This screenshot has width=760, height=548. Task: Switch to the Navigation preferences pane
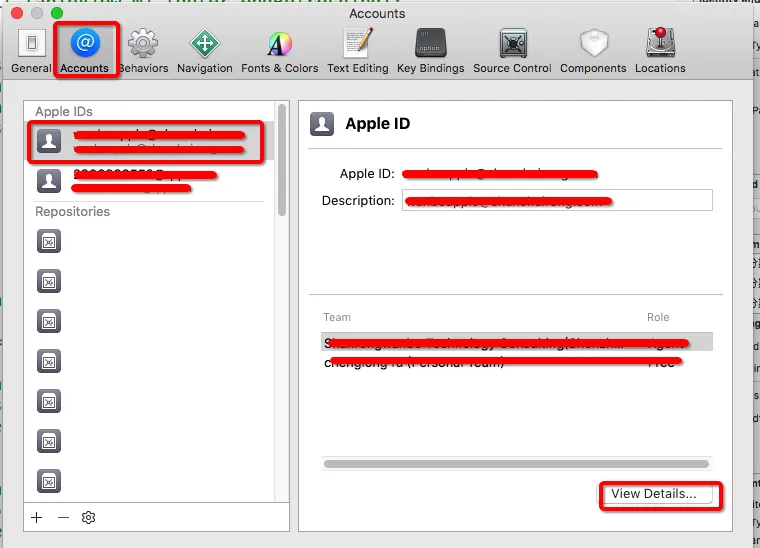(205, 51)
